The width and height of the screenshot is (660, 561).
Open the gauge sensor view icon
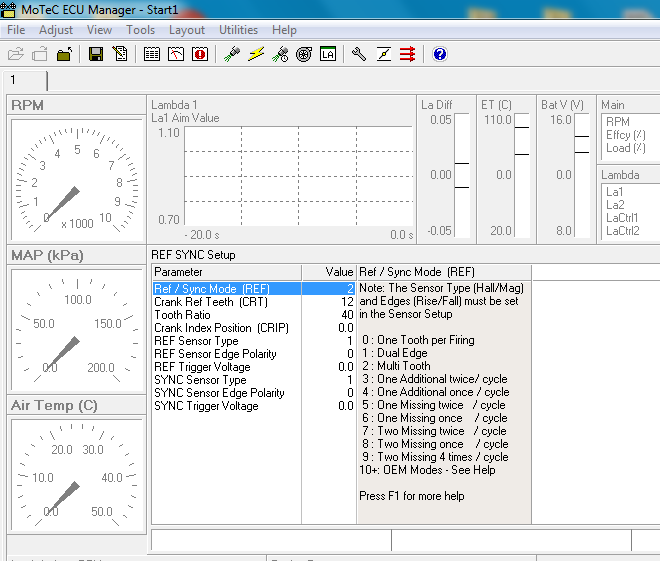(x=176, y=54)
